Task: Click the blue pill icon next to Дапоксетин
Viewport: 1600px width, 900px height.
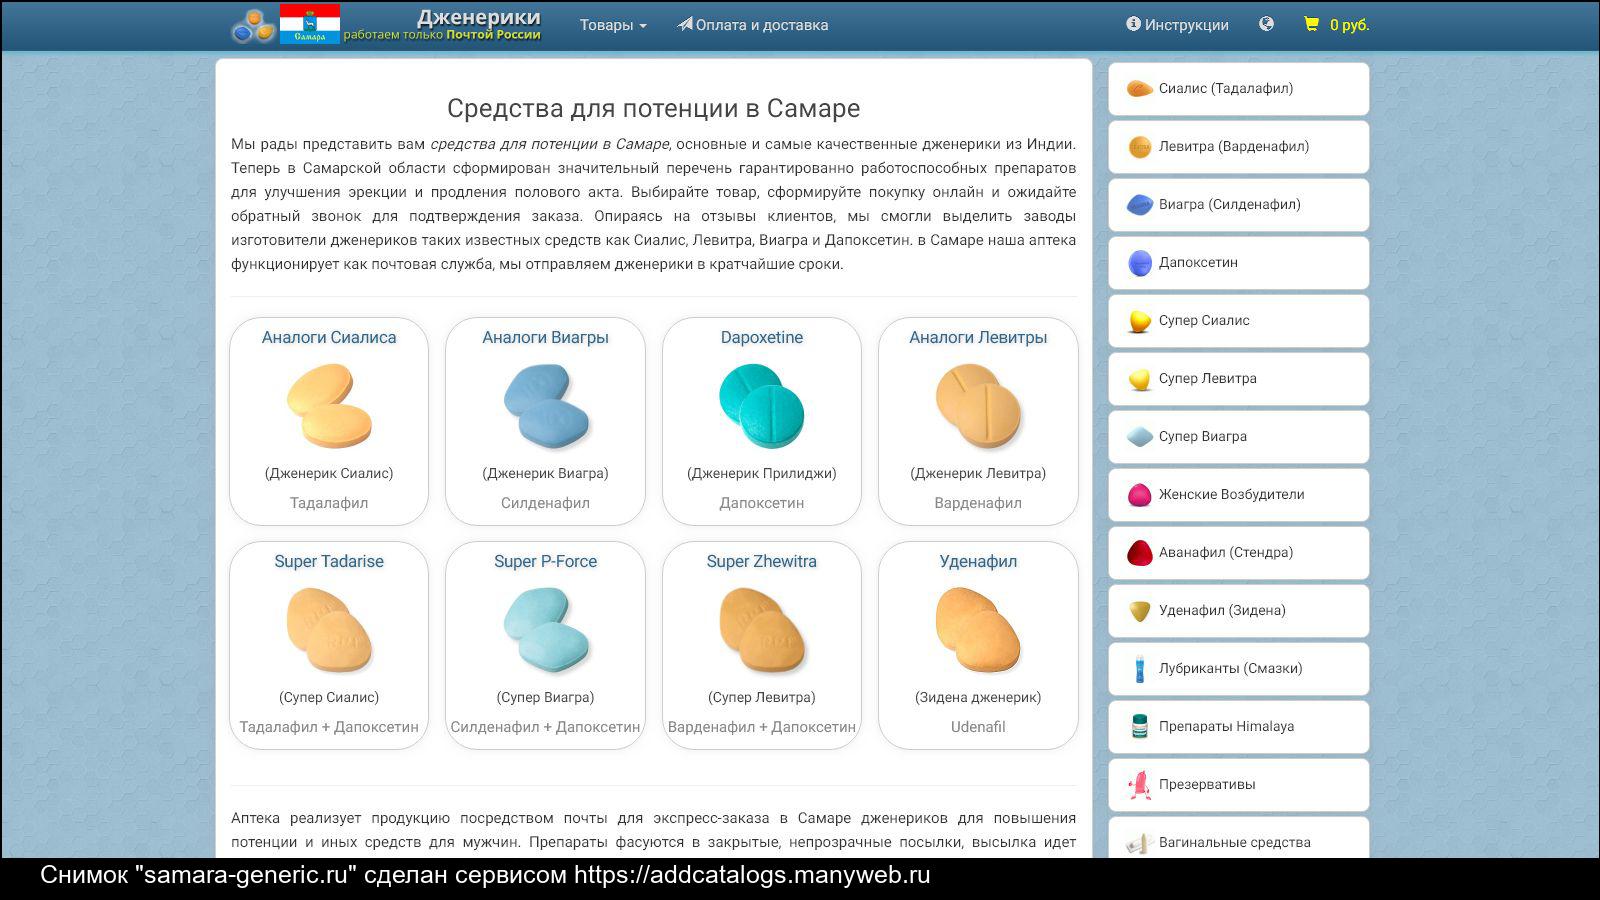Action: pos(1139,263)
